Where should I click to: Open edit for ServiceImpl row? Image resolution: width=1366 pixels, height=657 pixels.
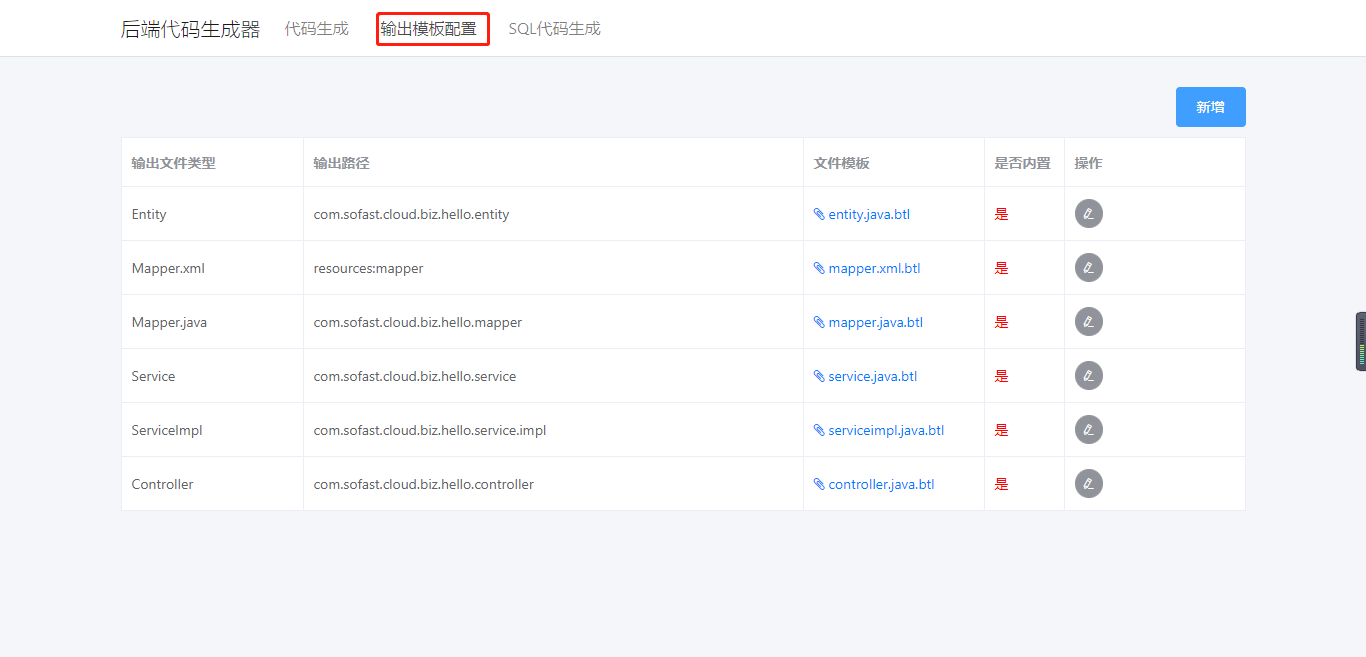[x=1088, y=430]
